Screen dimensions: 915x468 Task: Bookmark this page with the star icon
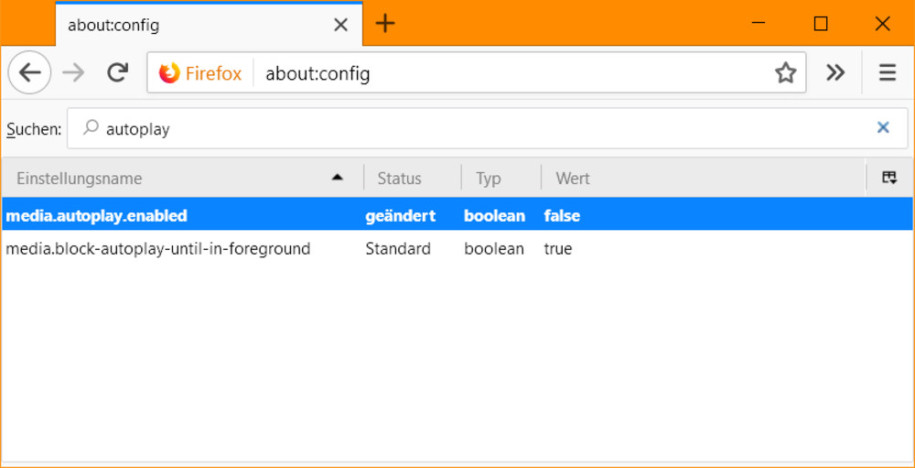(x=785, y=73)
